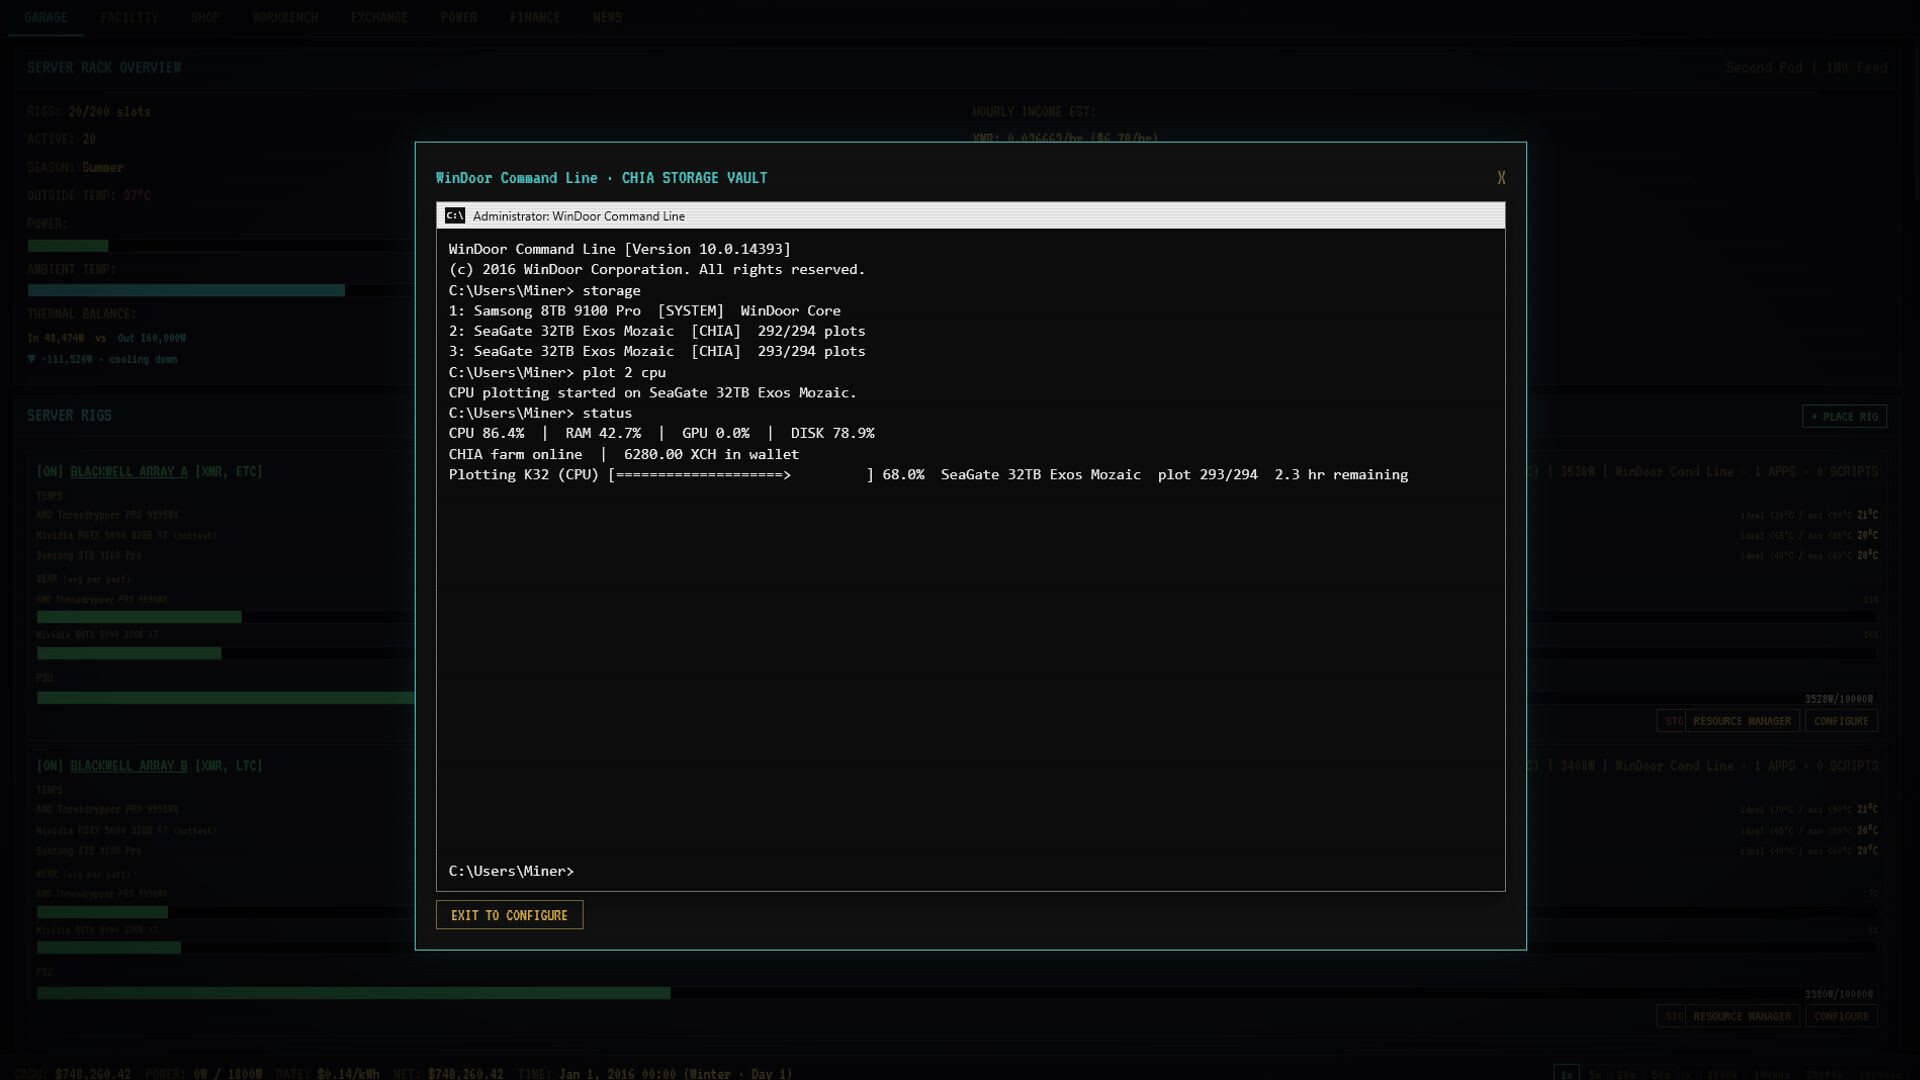Click the CASH $740,260.42 status entry
This screenshot has height=1080, width=1920.
[72, 1074]
